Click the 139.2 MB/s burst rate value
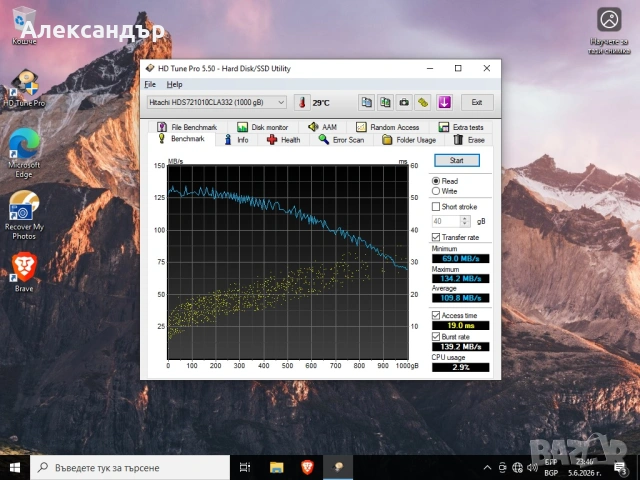 coord(460,347)
